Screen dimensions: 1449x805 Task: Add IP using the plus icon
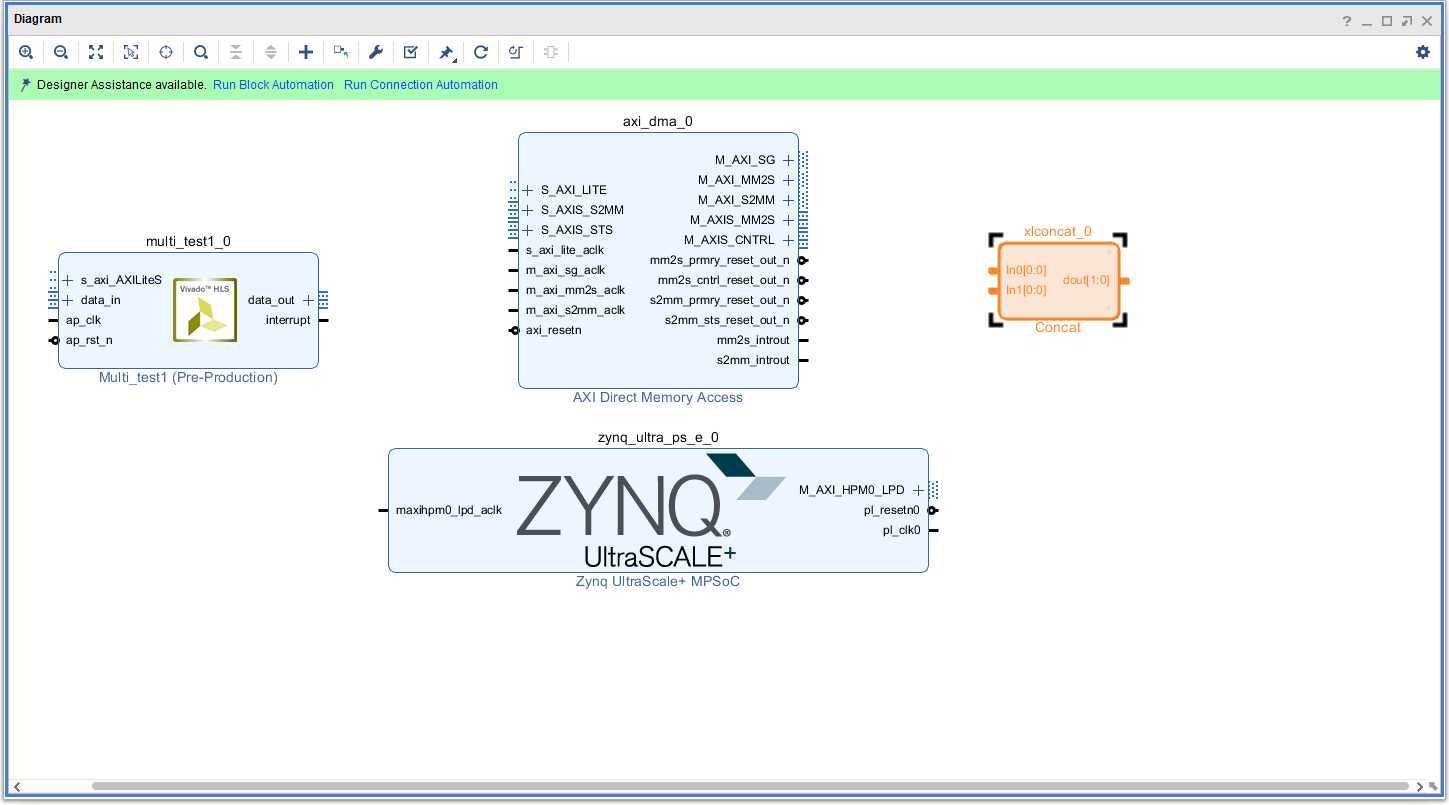(x=306, y=52)
